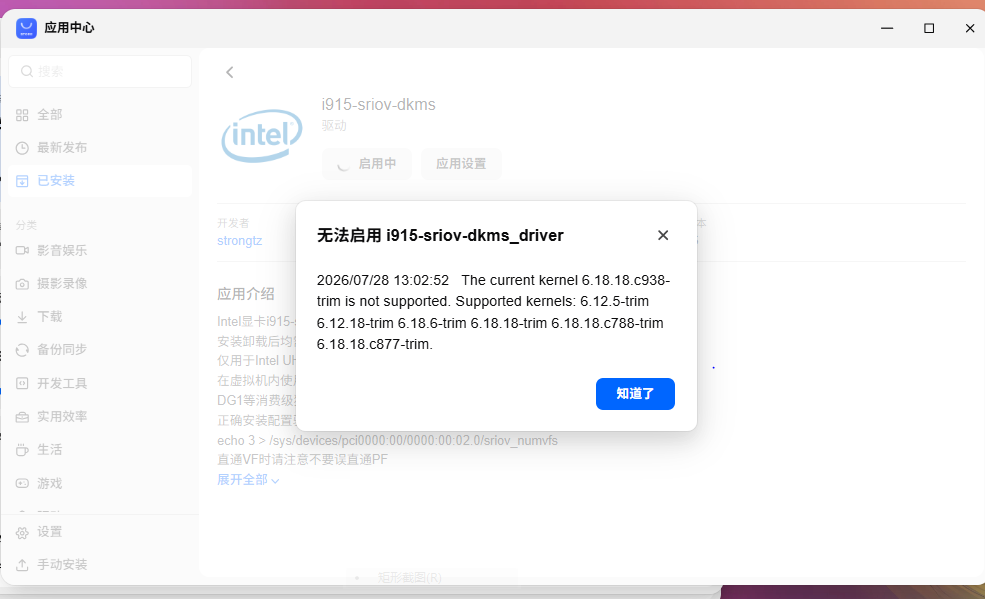Open 最新发布 section
Image resolution: width=985 pixels, height=599 pixels.
click(100, 148)
